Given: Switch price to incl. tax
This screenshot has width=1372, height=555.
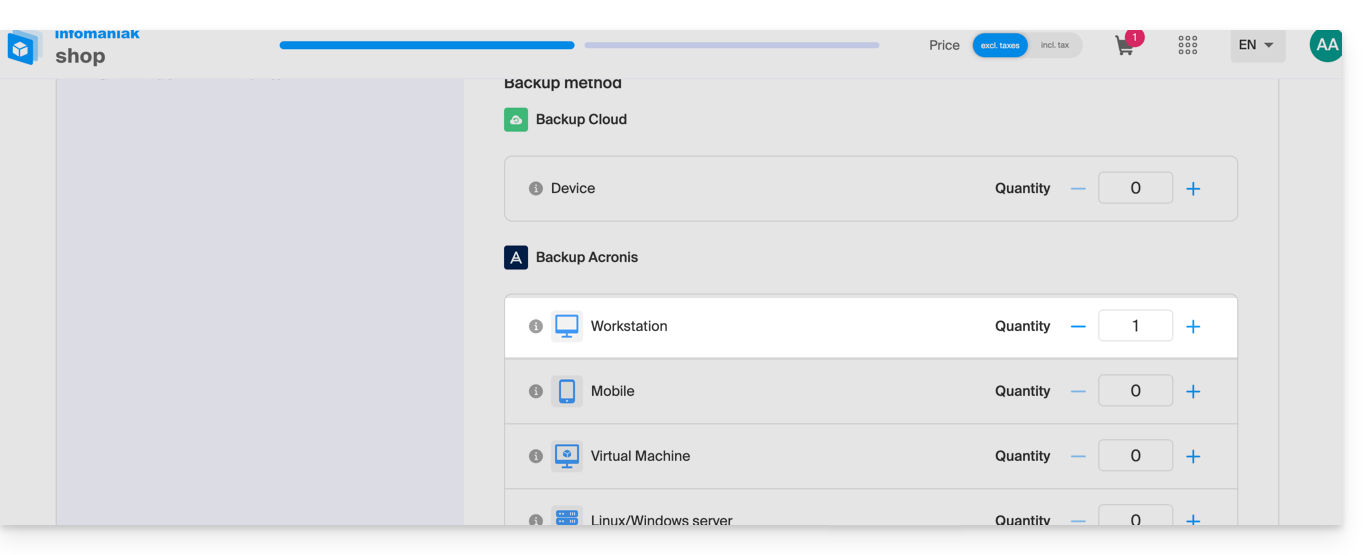Looking at the screenshot, I should (1055, 45).
